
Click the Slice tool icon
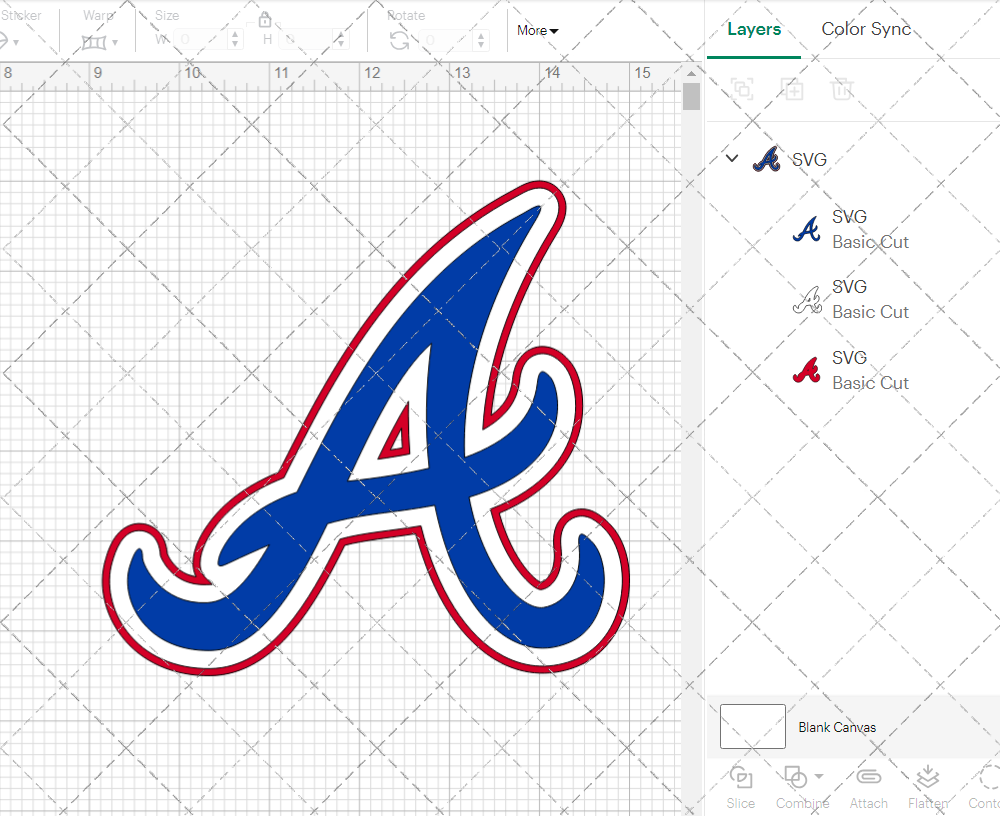pos(741,778)
